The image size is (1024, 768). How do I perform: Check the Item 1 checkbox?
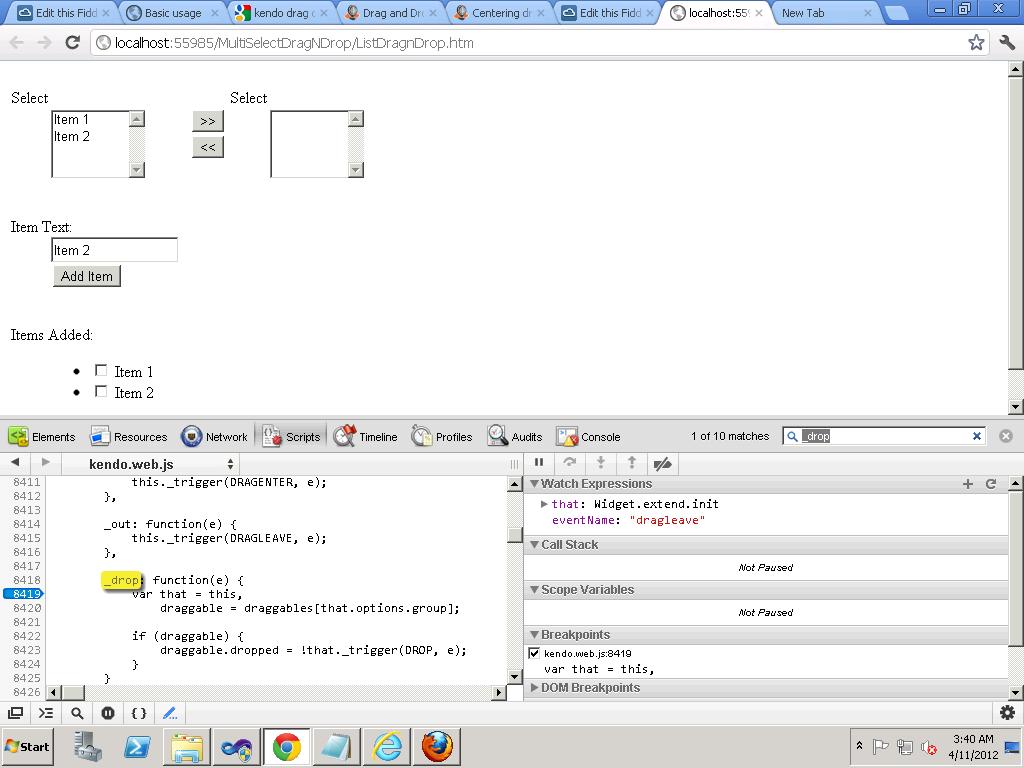101,370
